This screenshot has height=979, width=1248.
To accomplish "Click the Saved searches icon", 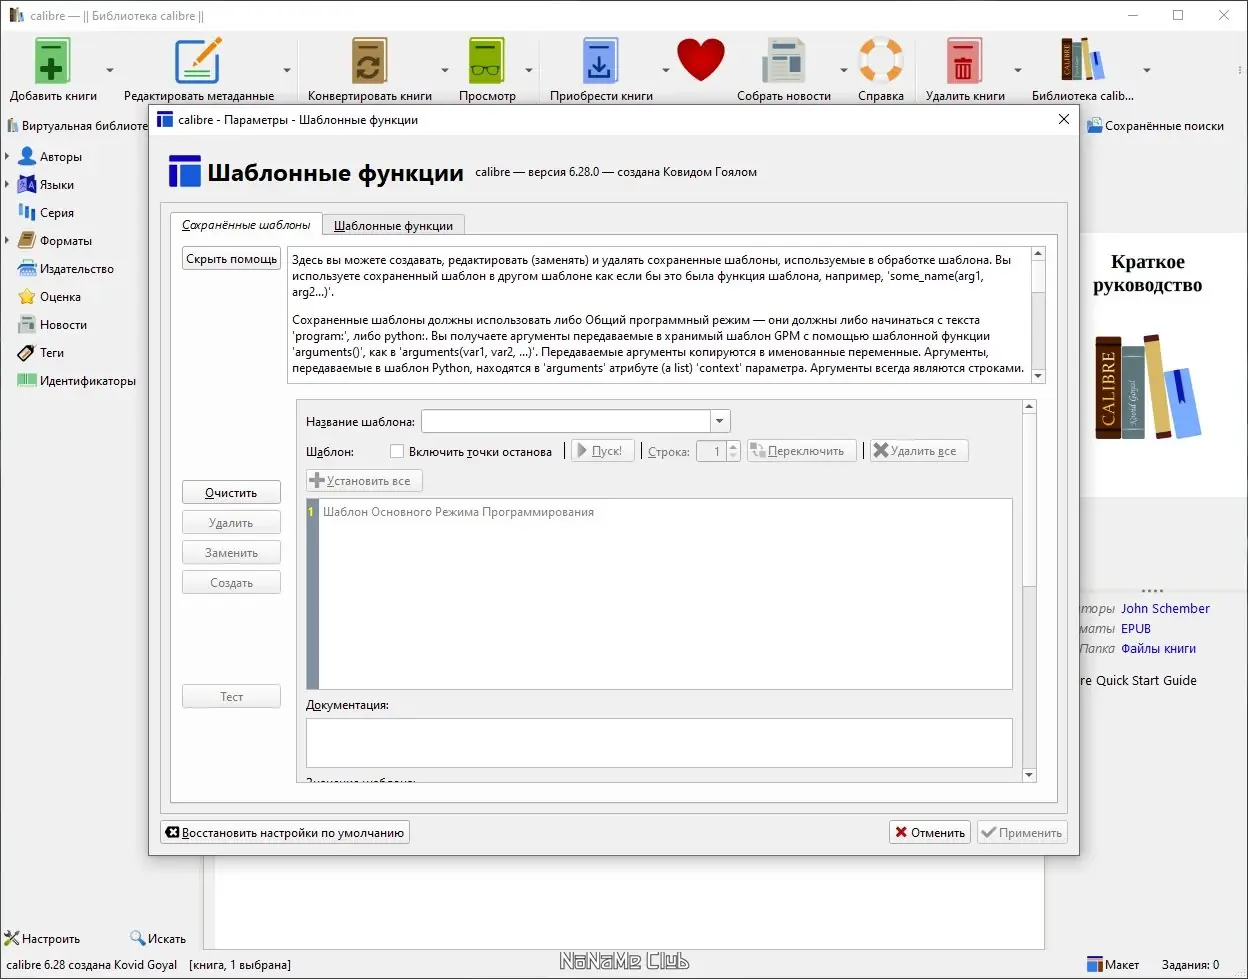I will coord(1095,126).
